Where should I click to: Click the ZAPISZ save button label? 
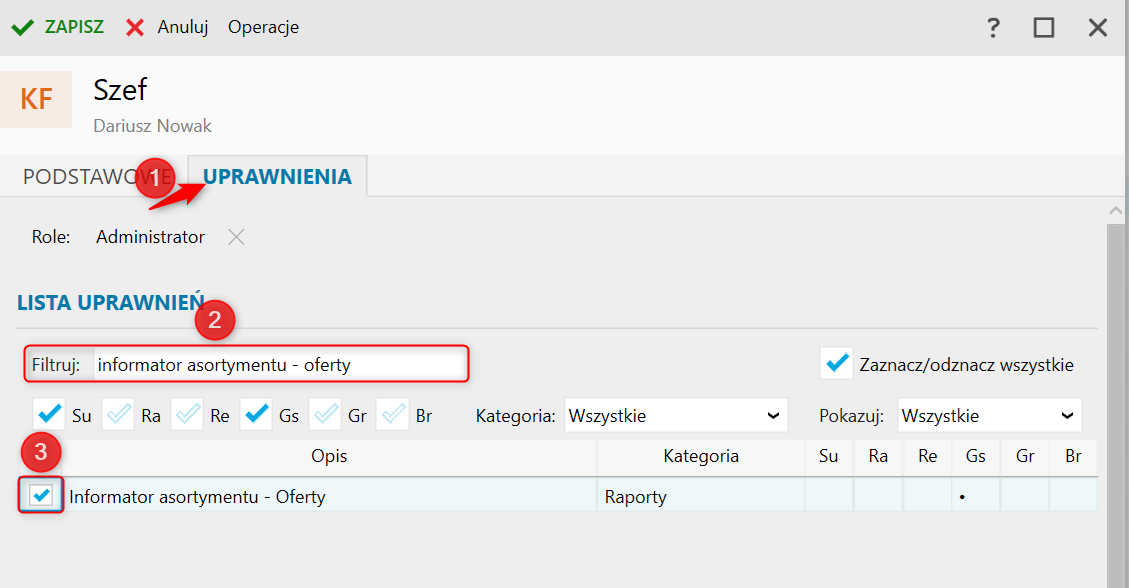pos(74,27)
